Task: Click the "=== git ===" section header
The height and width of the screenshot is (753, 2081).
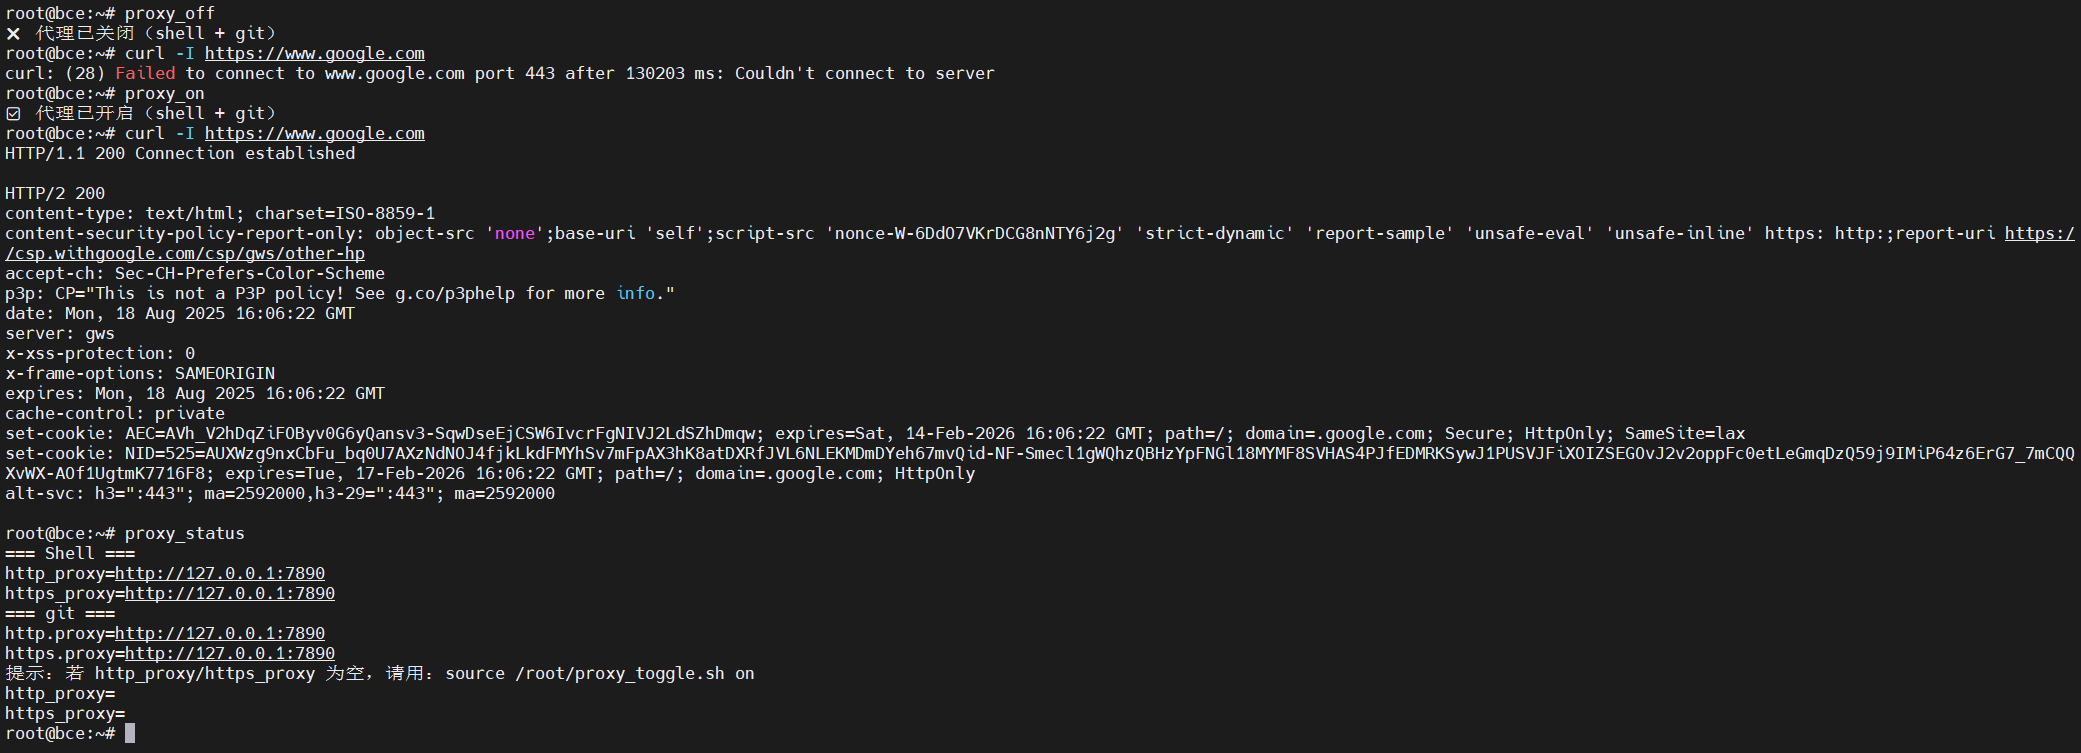Action: (x=60, y=614)
